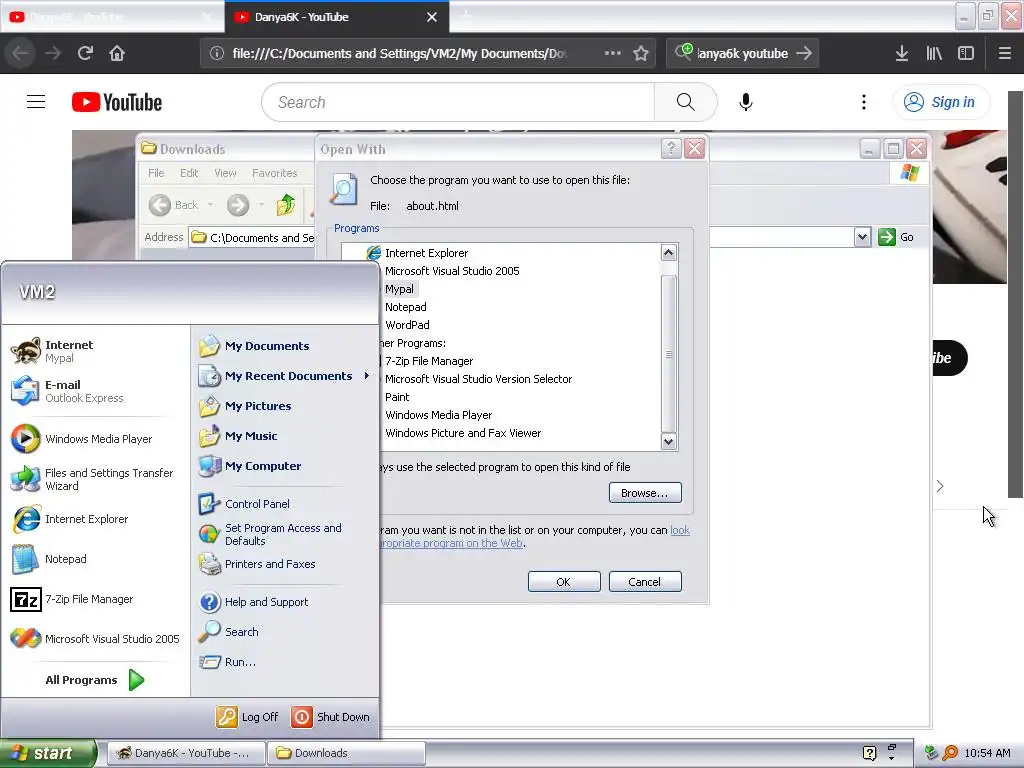The image size is (1024, 768).
Task: Launch Internet Explorer from the Start menu
Action: [x=95, y=519]
